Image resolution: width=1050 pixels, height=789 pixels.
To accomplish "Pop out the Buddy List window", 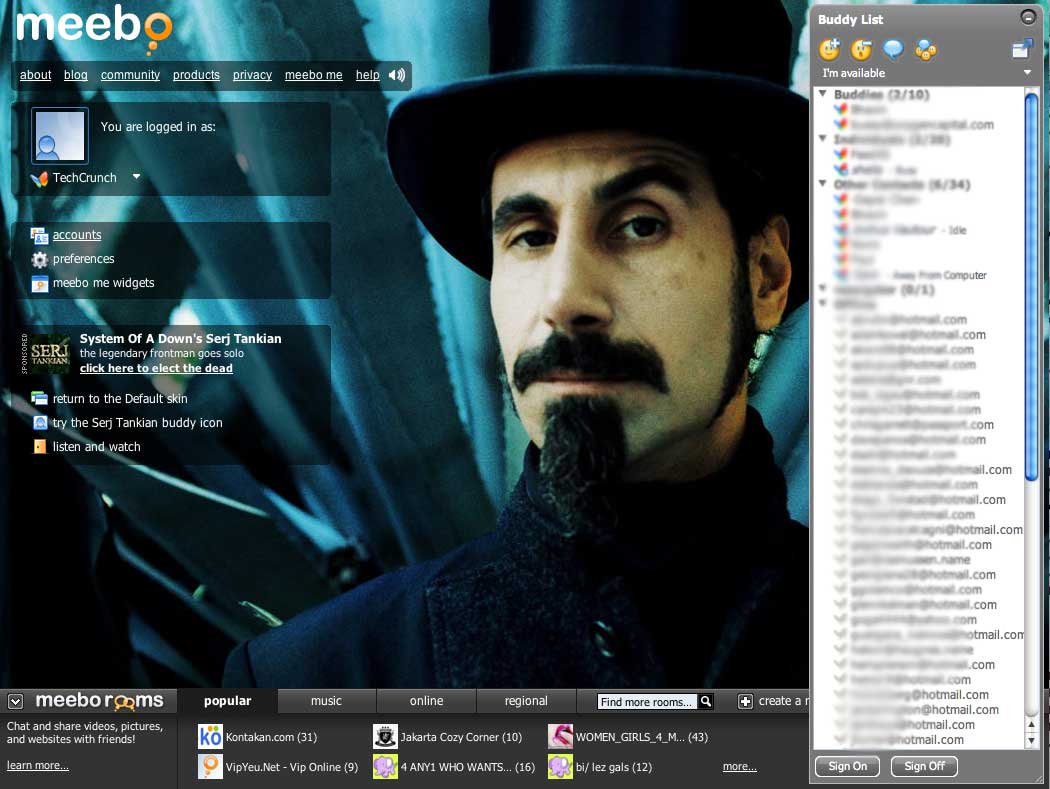I will coord(1021,49).
